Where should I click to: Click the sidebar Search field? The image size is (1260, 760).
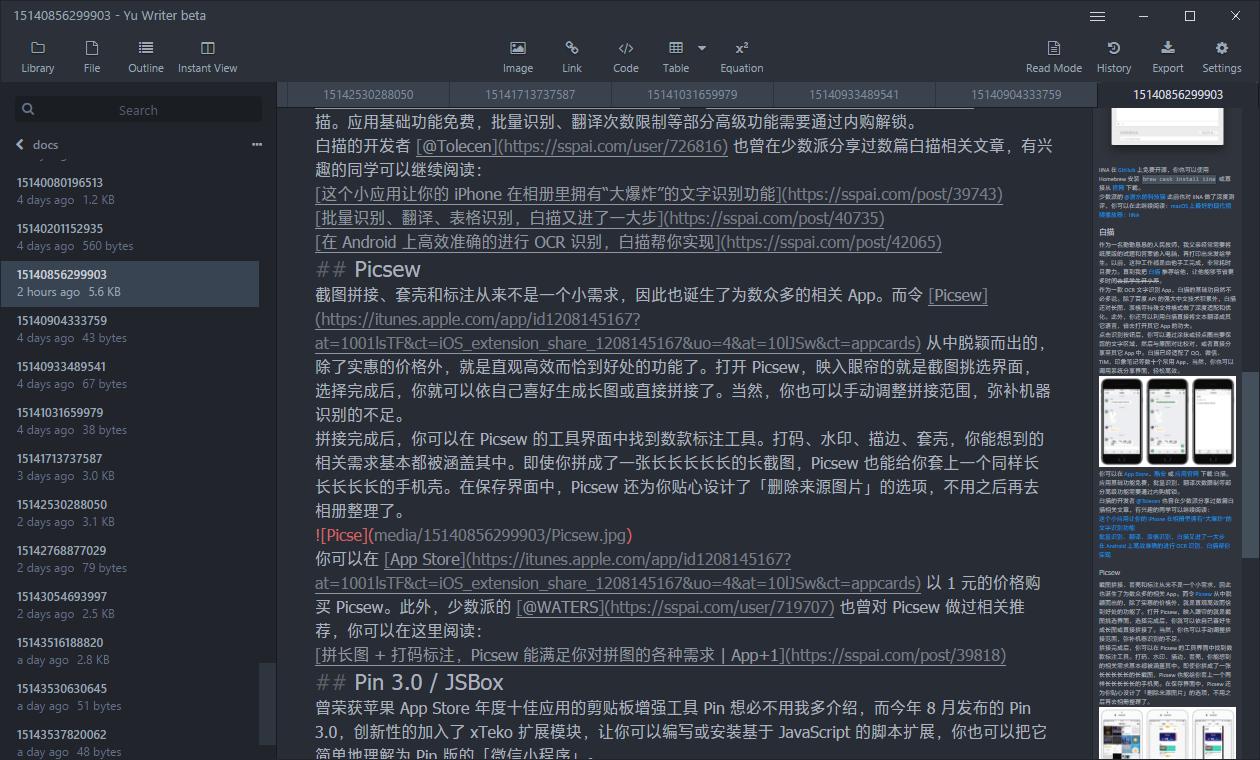point(138,110)
